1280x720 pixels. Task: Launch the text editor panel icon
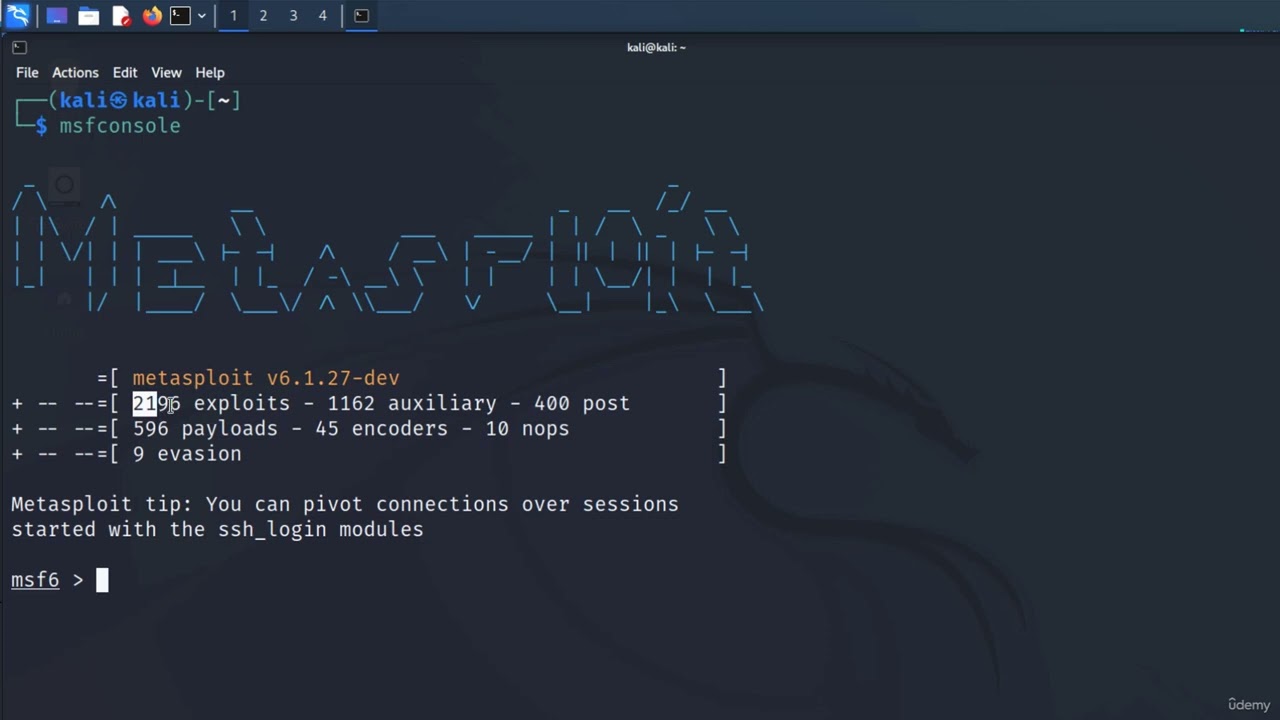[121, 16]
